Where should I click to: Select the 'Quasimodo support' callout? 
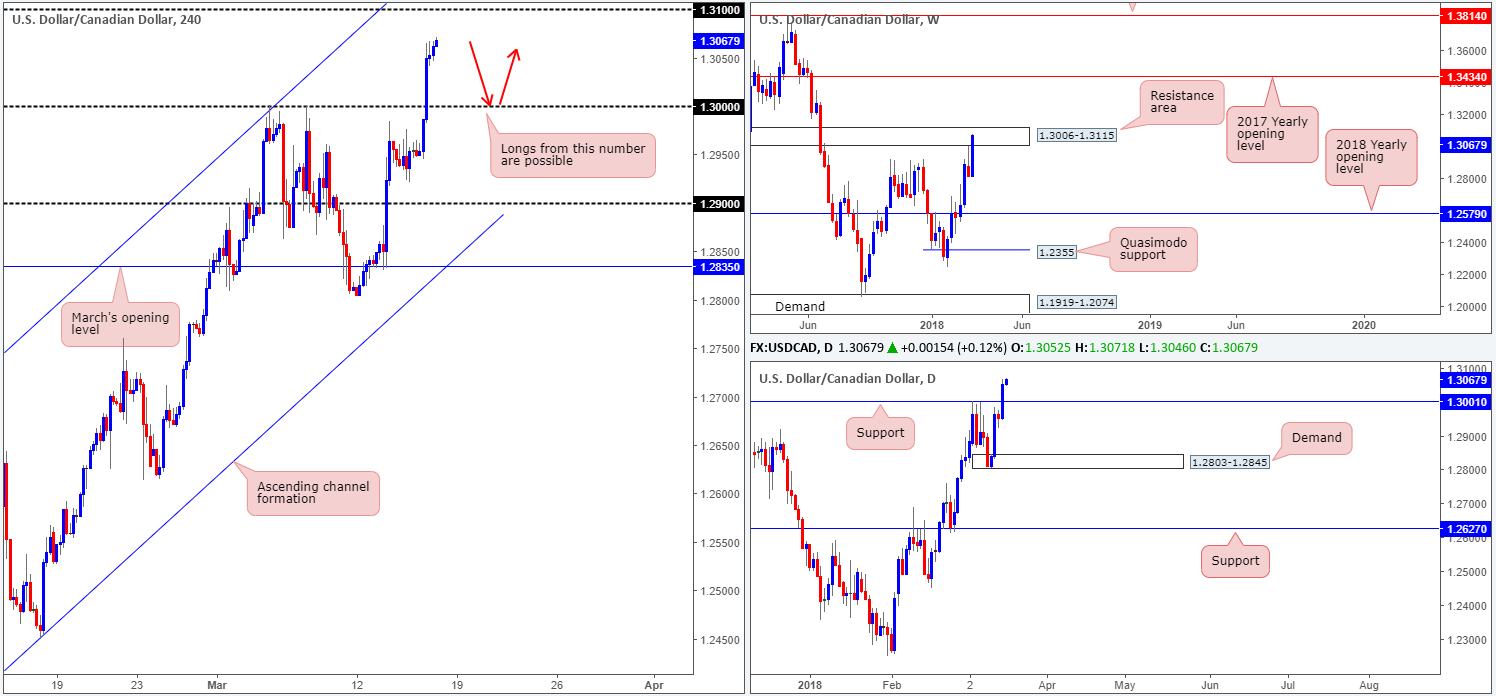pos(1153,250)
